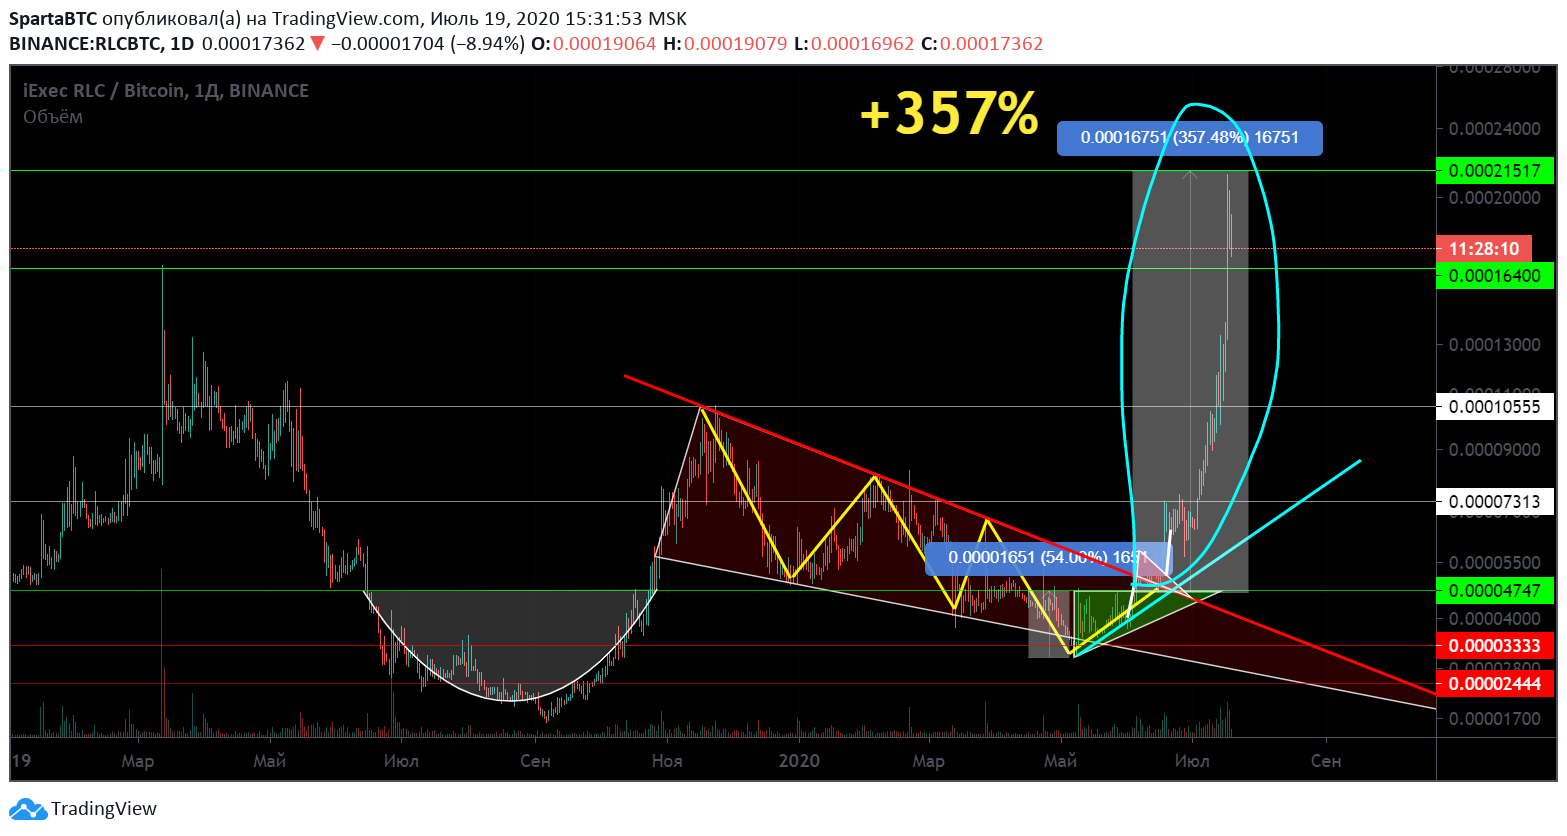This screenshot has width=1567, height=836.
Task: Click the 0.00009000 price axis value
Action: pos(1495,450)
